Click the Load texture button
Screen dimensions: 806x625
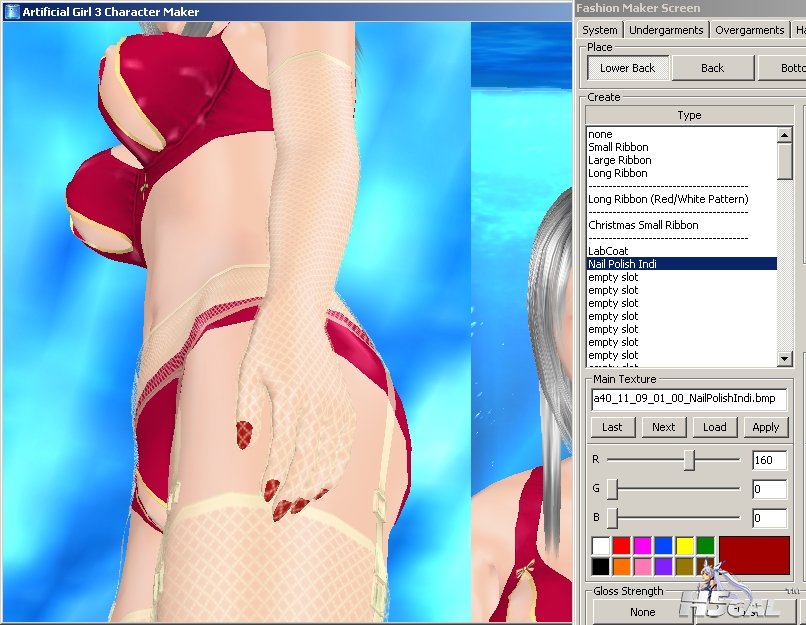[x=715, y=427]
